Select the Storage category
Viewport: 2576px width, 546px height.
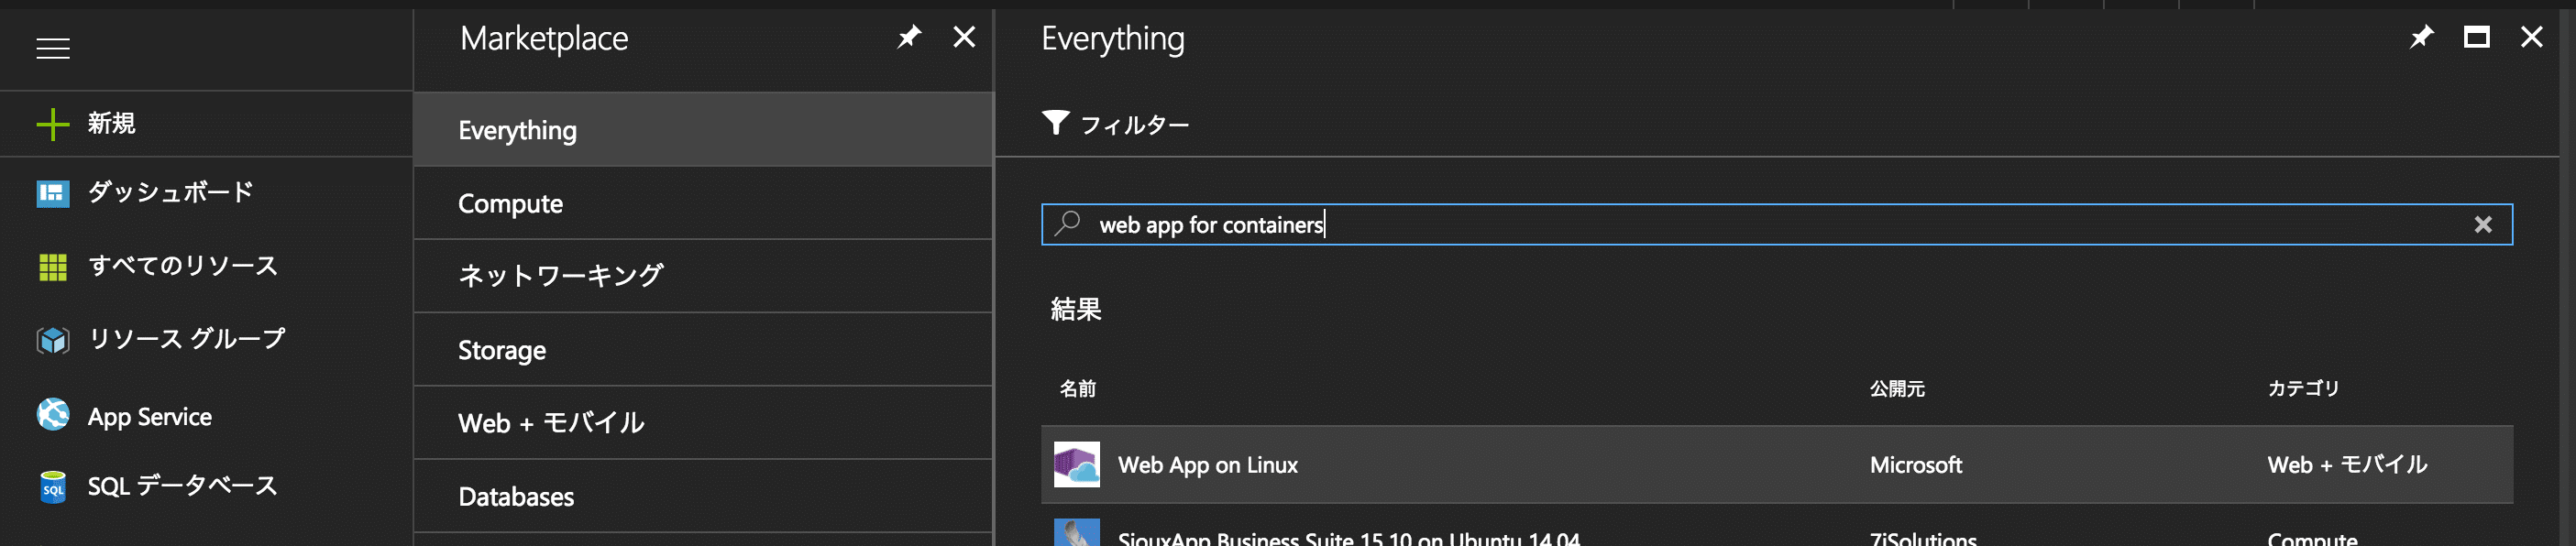tap(703, 350)
